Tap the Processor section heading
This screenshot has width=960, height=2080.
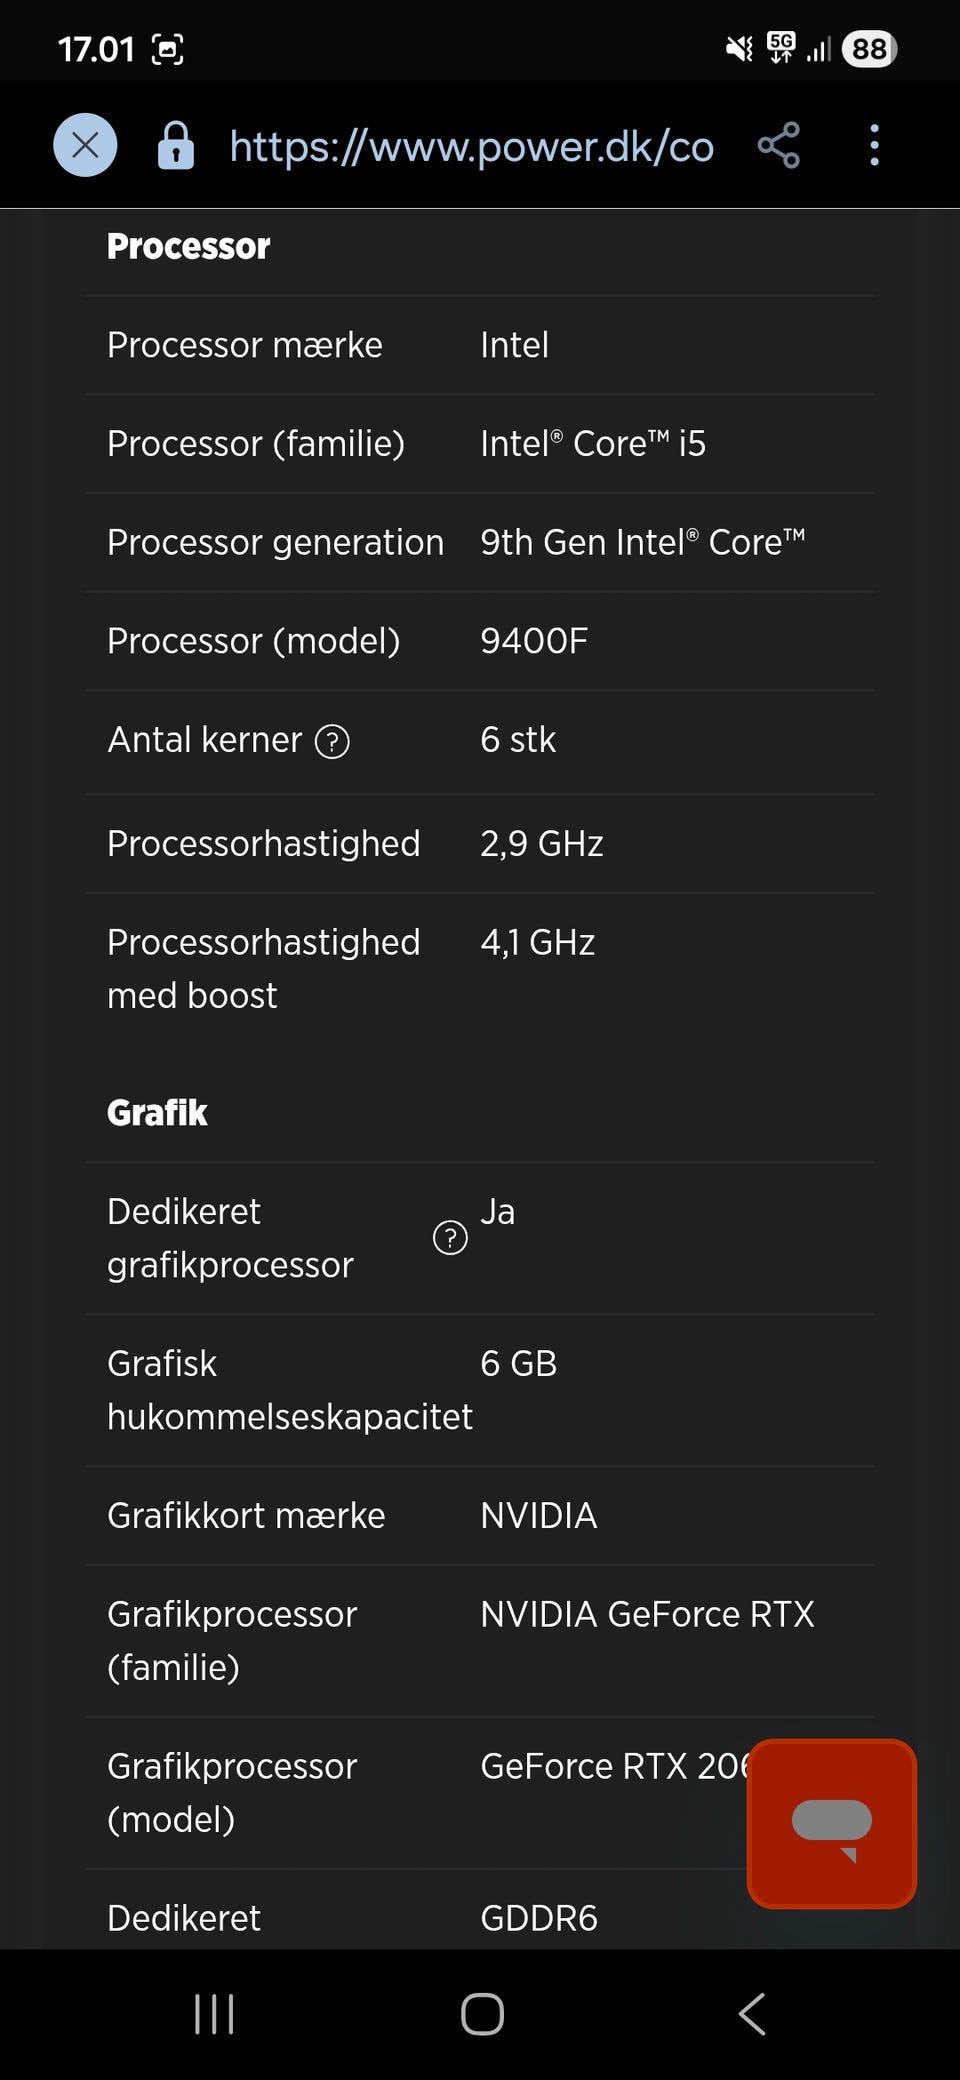188,247
